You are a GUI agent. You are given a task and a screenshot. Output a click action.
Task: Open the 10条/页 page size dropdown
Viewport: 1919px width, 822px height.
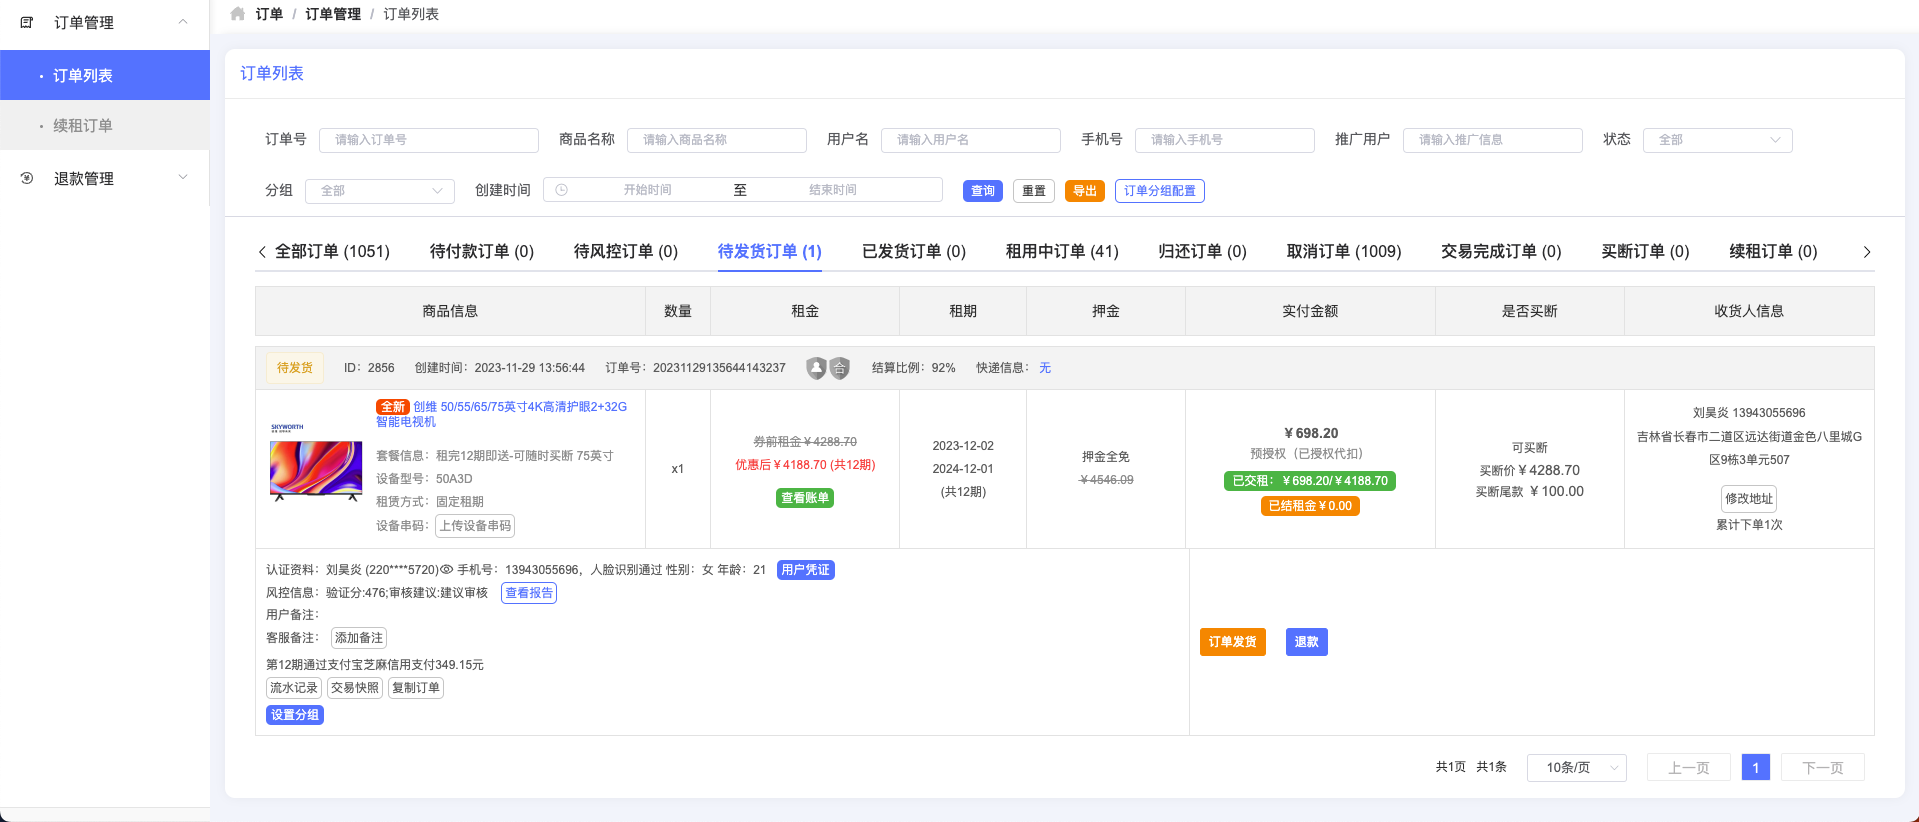coord(1577,768)
